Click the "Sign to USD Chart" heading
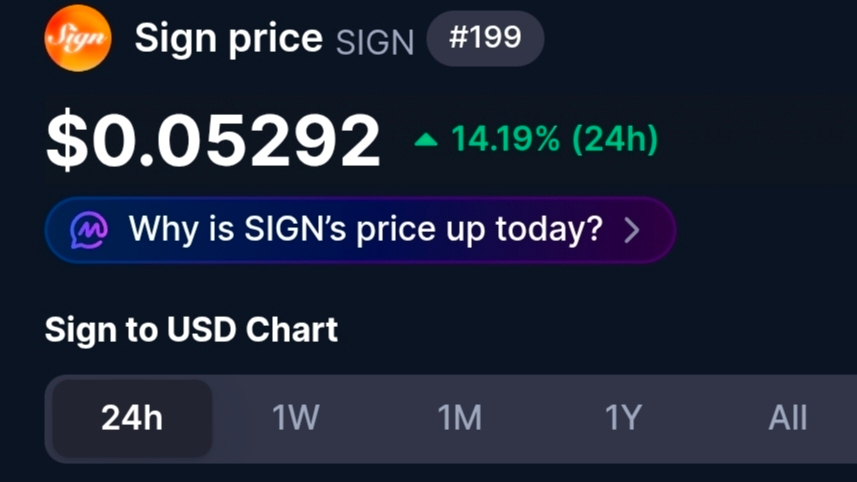This screenshot has width=857, height=482. (191, 330)
